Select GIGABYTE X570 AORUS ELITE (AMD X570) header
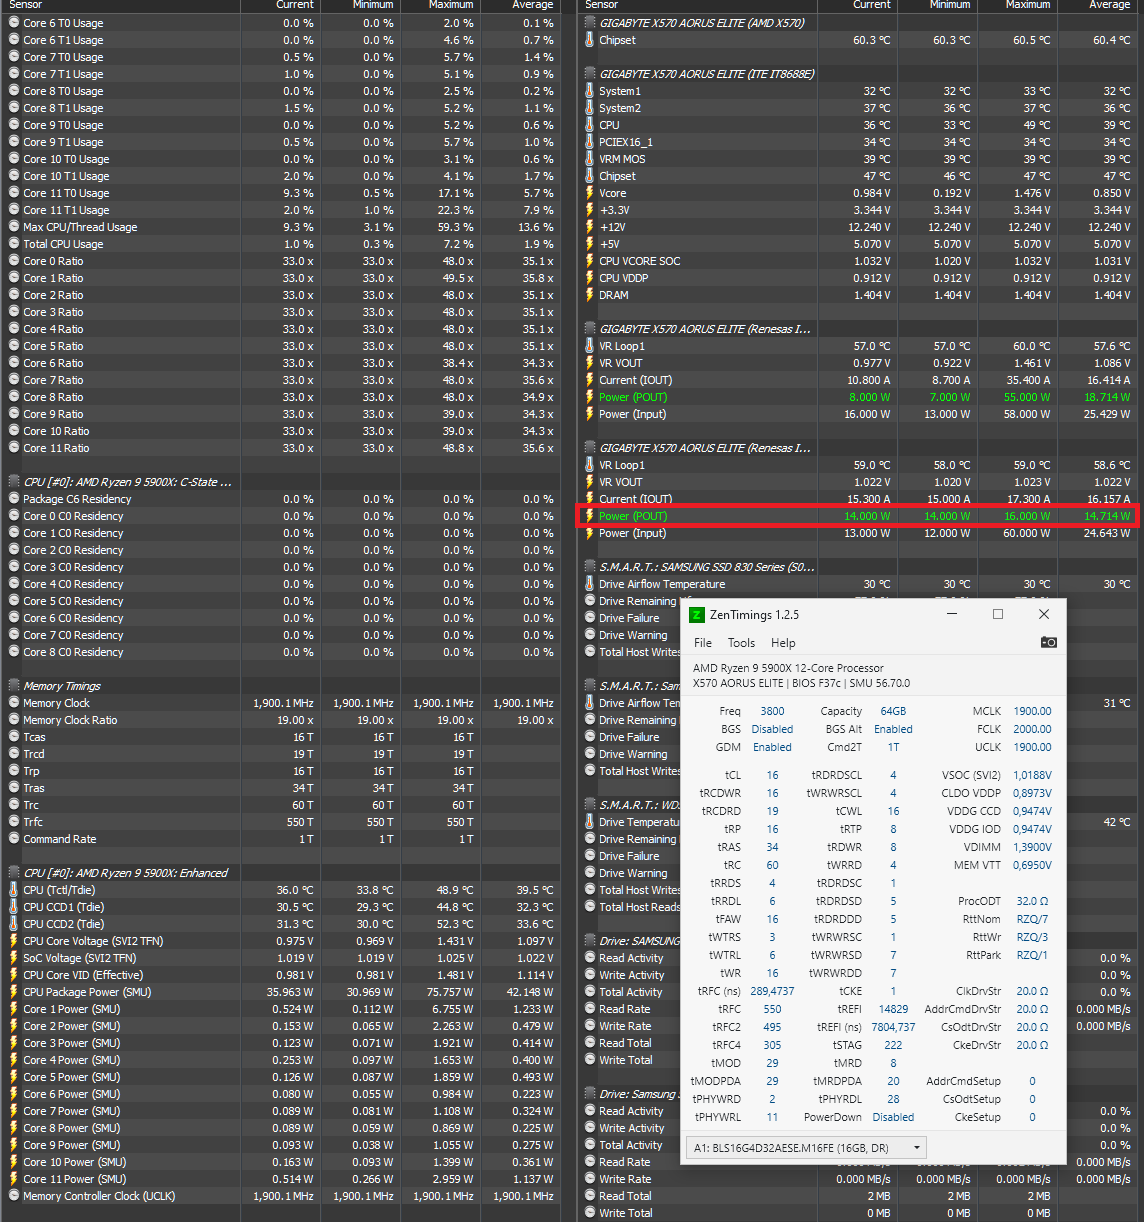Image resolution: width=1144 pixels, height=1222 pixels. tap(702, 23)
